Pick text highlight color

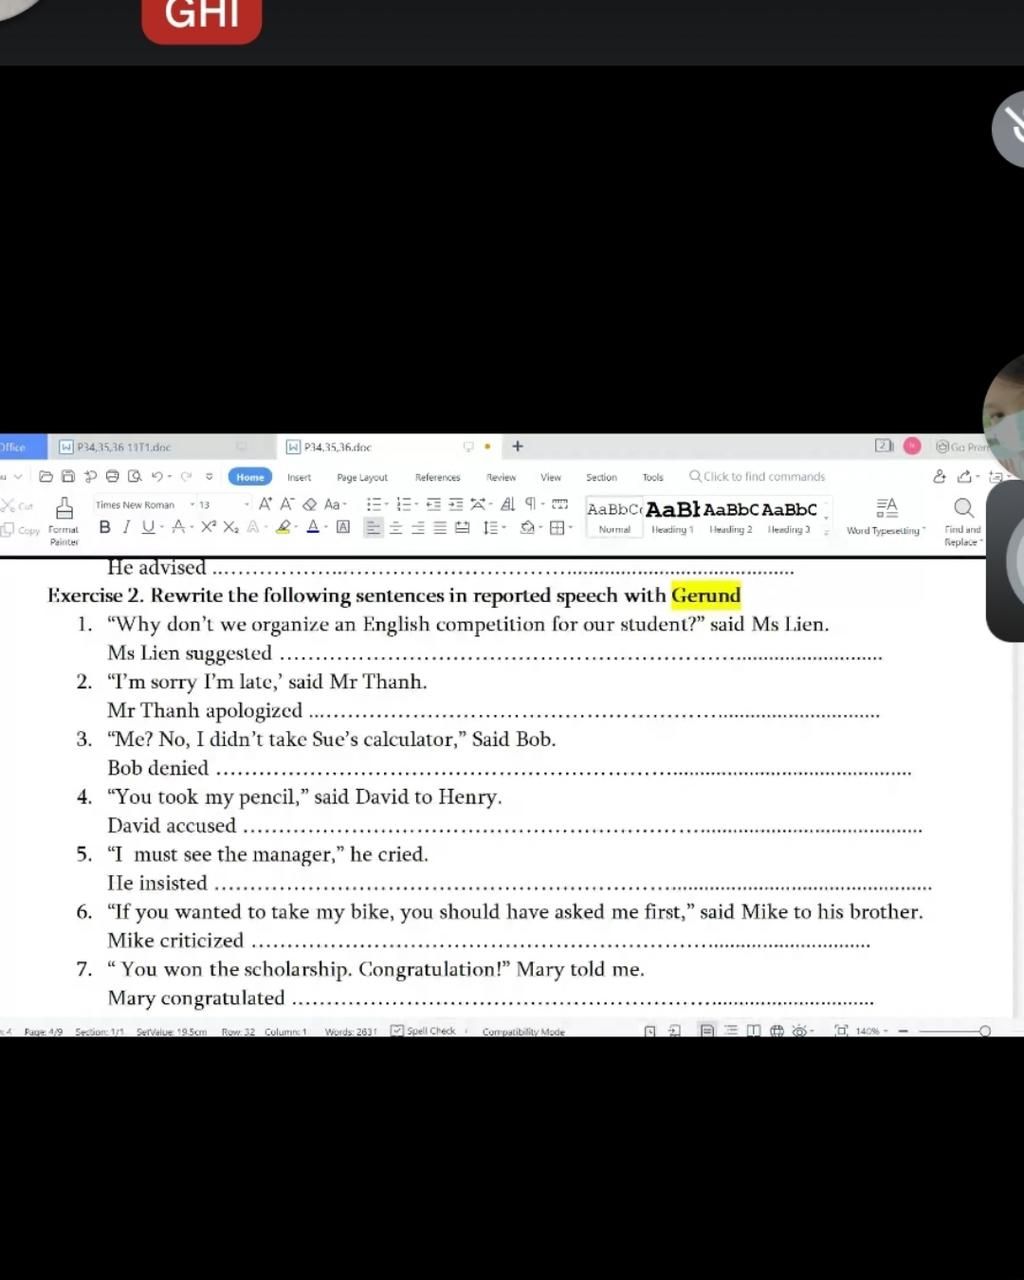tap(283, 527)
